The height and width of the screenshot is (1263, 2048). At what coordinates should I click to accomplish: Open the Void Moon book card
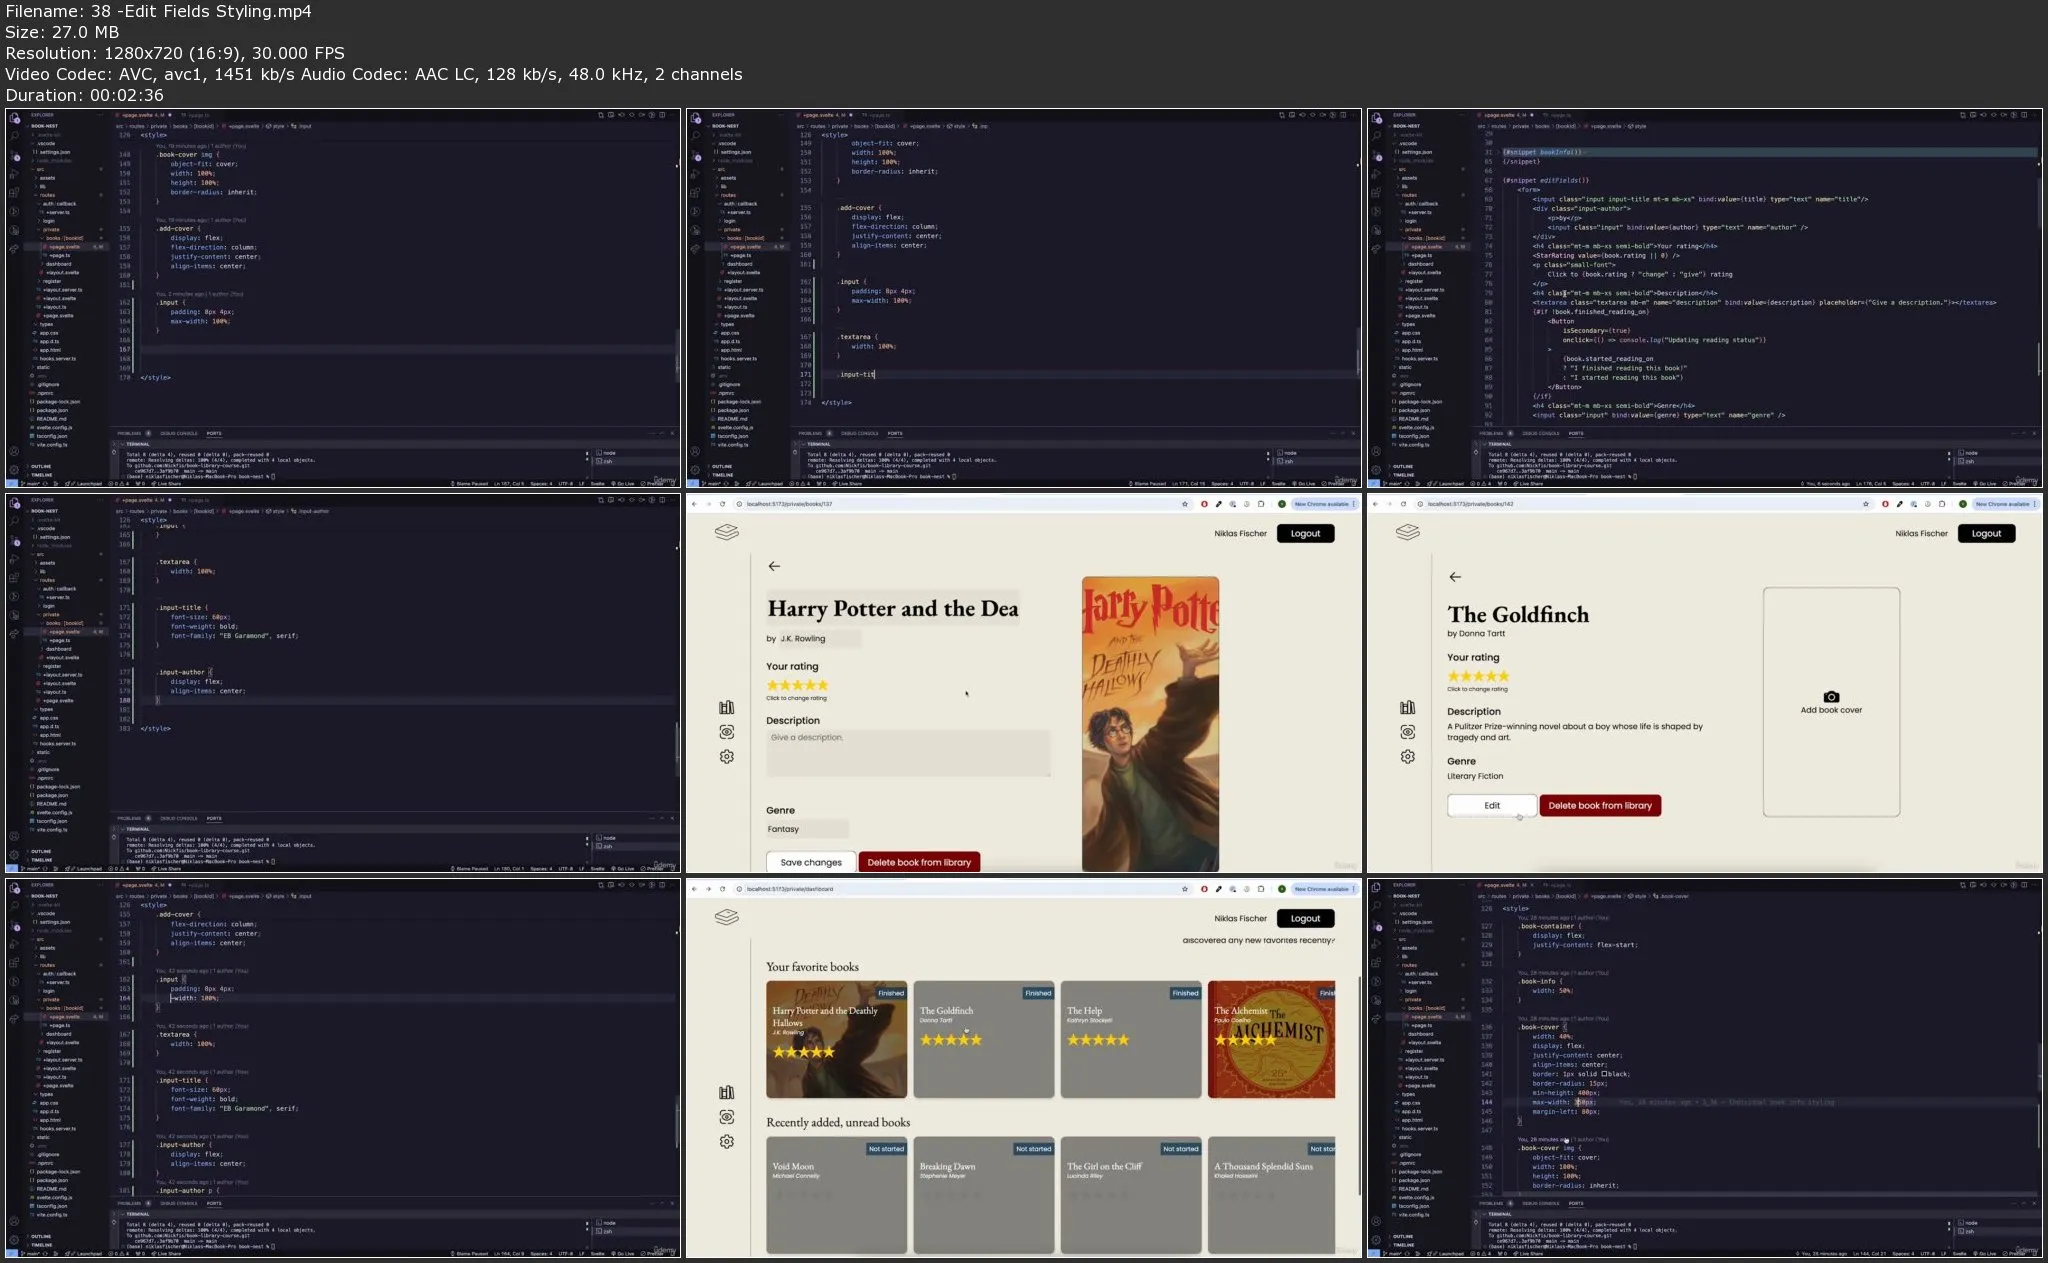point(836,1195)
